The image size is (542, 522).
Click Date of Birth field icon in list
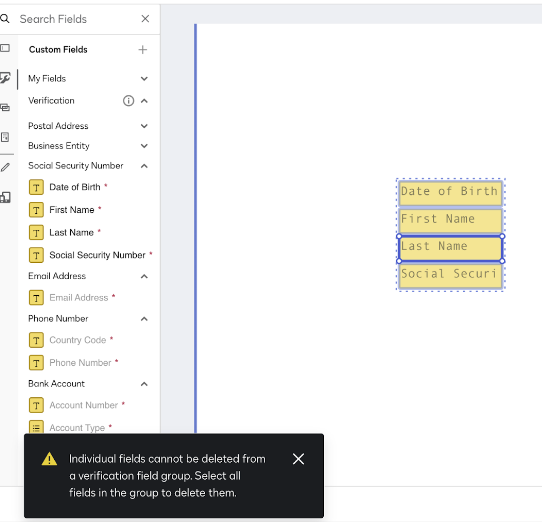click(x=36, y=187)
